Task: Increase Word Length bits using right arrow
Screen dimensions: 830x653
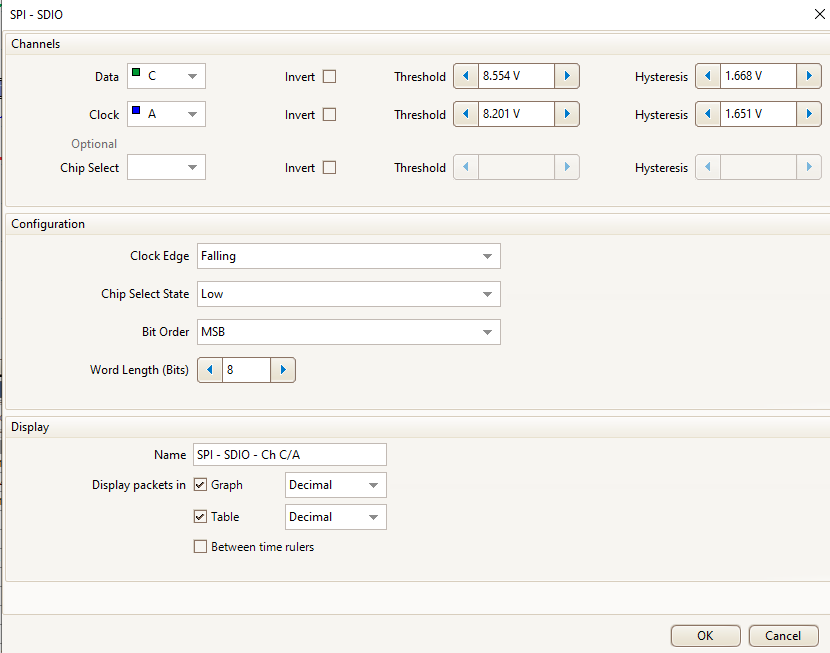Action: 283,370
